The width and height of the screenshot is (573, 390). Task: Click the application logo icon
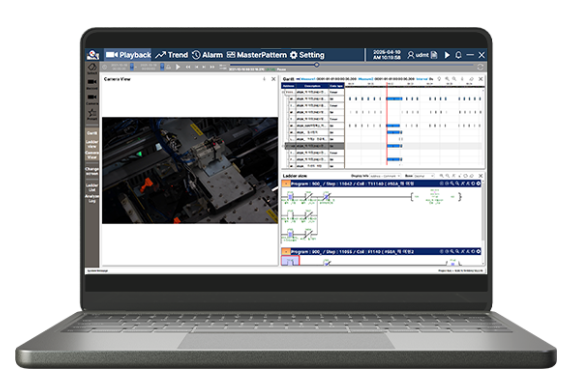pos(93,55)
